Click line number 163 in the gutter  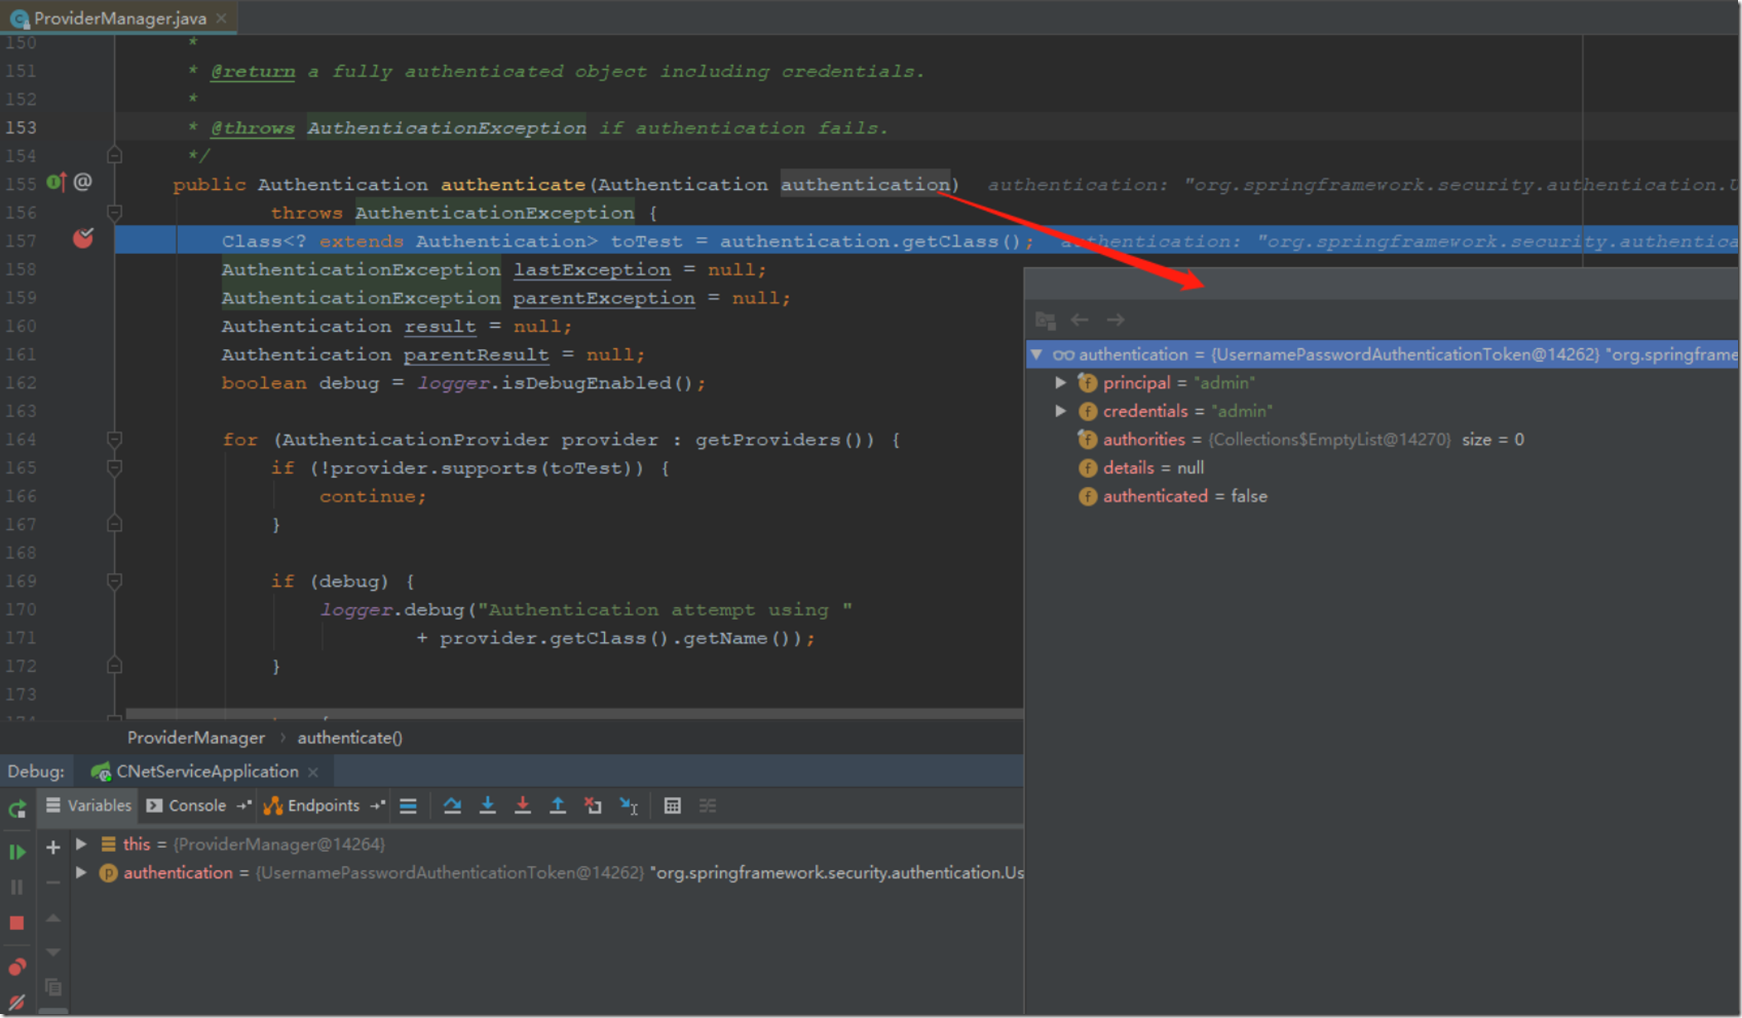point(21,411)
